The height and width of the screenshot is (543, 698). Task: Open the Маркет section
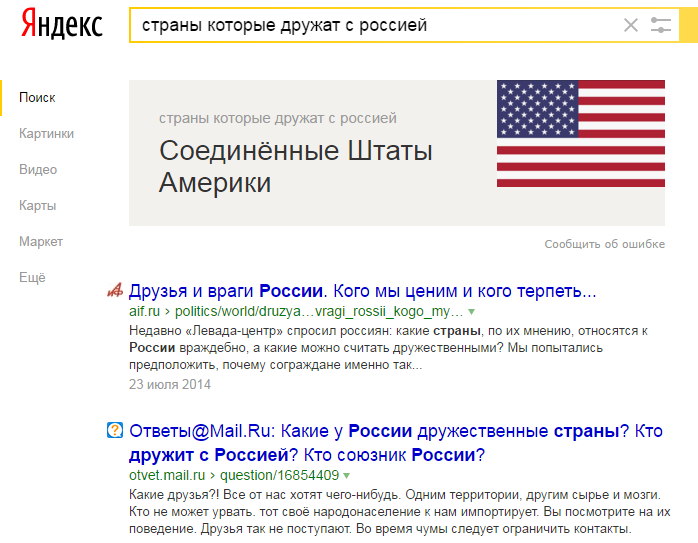(x=41, y=242)
